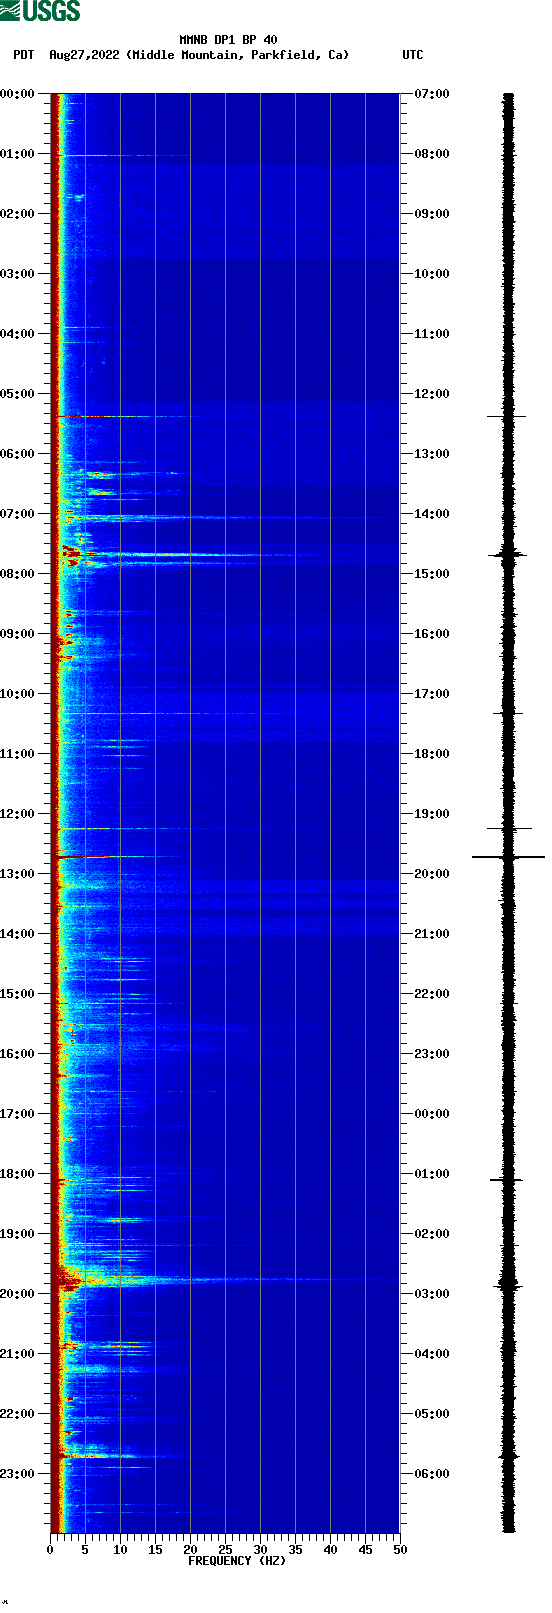Screen dimensions: 552x1613
Task: Click the Aug27,2022 date label
Action: 84,55
